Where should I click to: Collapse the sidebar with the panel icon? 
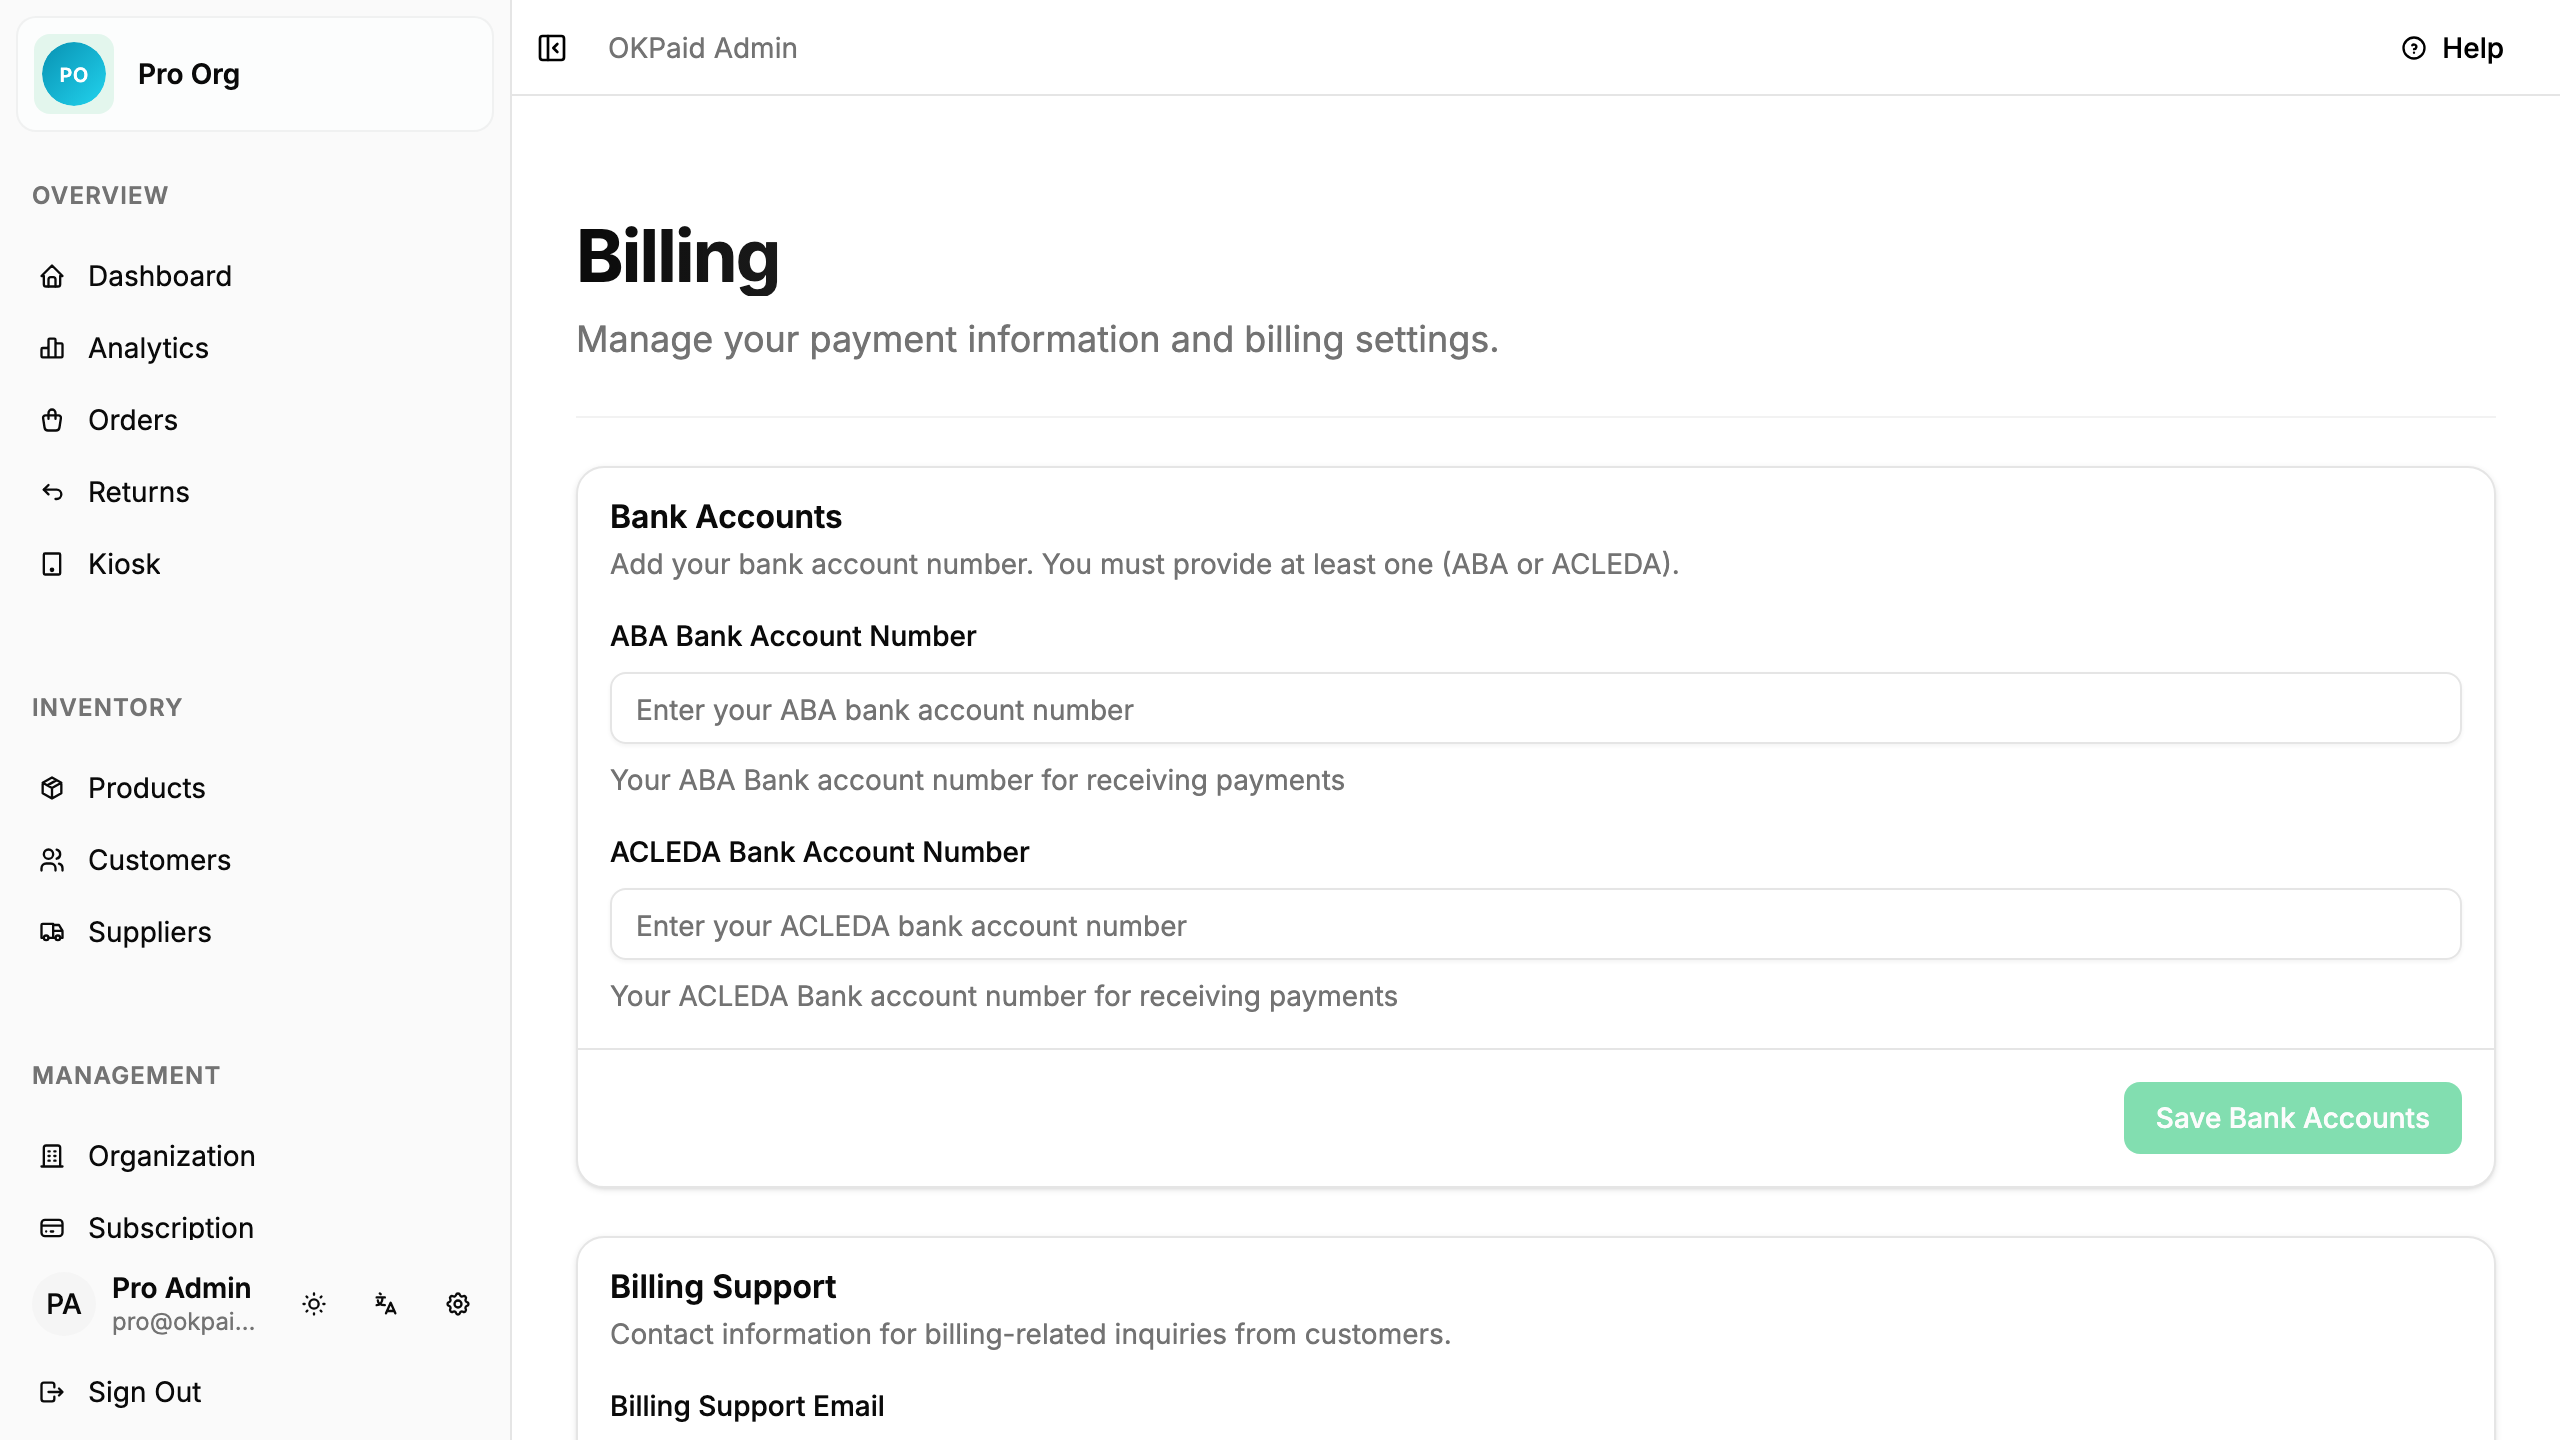click(x=552, y=48)
